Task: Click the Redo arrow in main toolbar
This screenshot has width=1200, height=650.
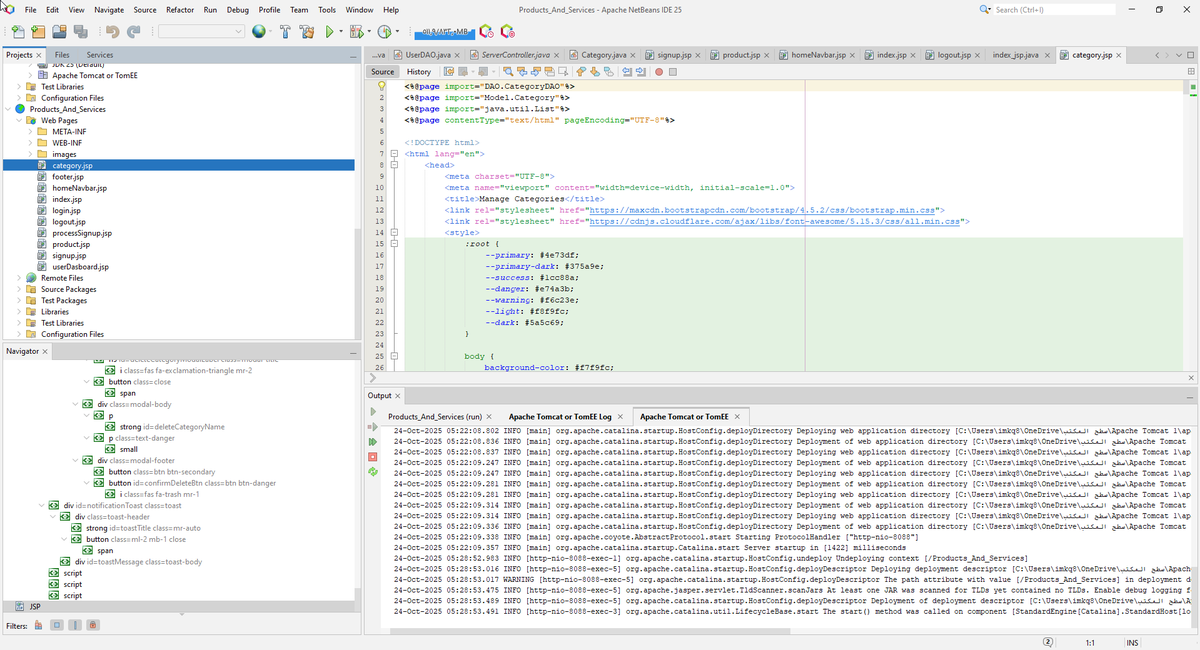Action: [133, 32]
